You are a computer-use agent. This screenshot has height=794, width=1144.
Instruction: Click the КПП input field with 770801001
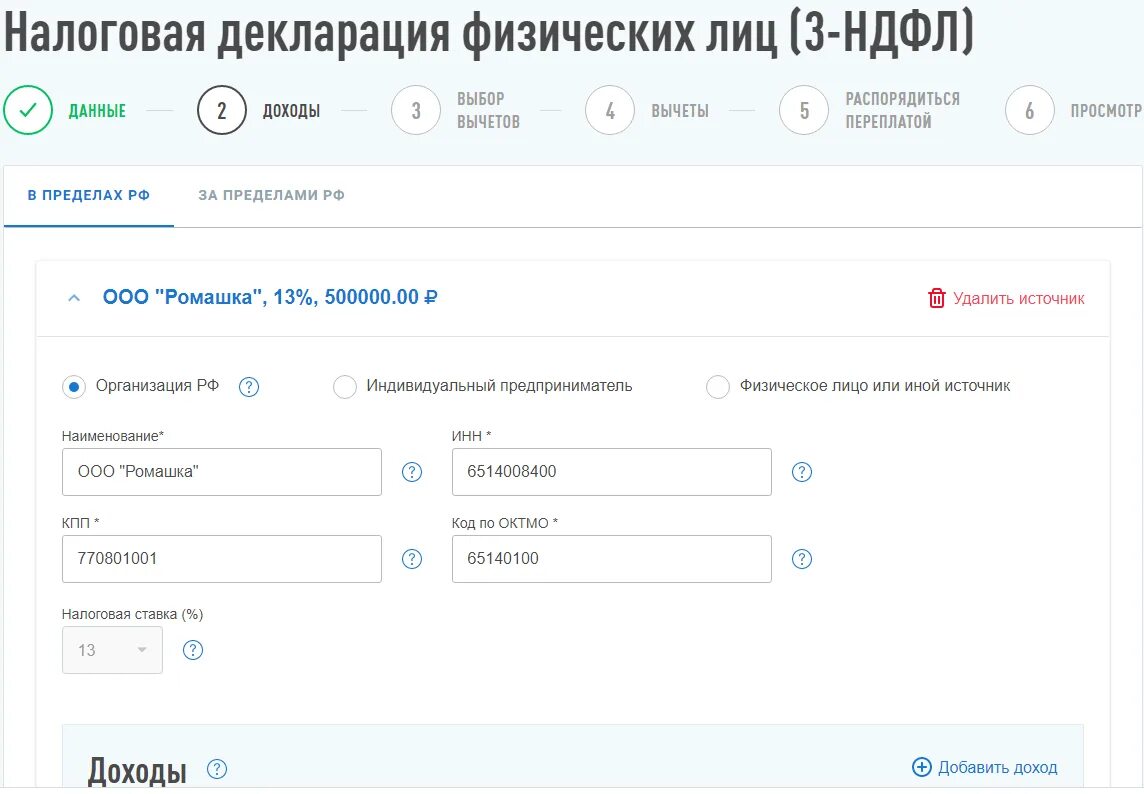[x=222, y=559]
